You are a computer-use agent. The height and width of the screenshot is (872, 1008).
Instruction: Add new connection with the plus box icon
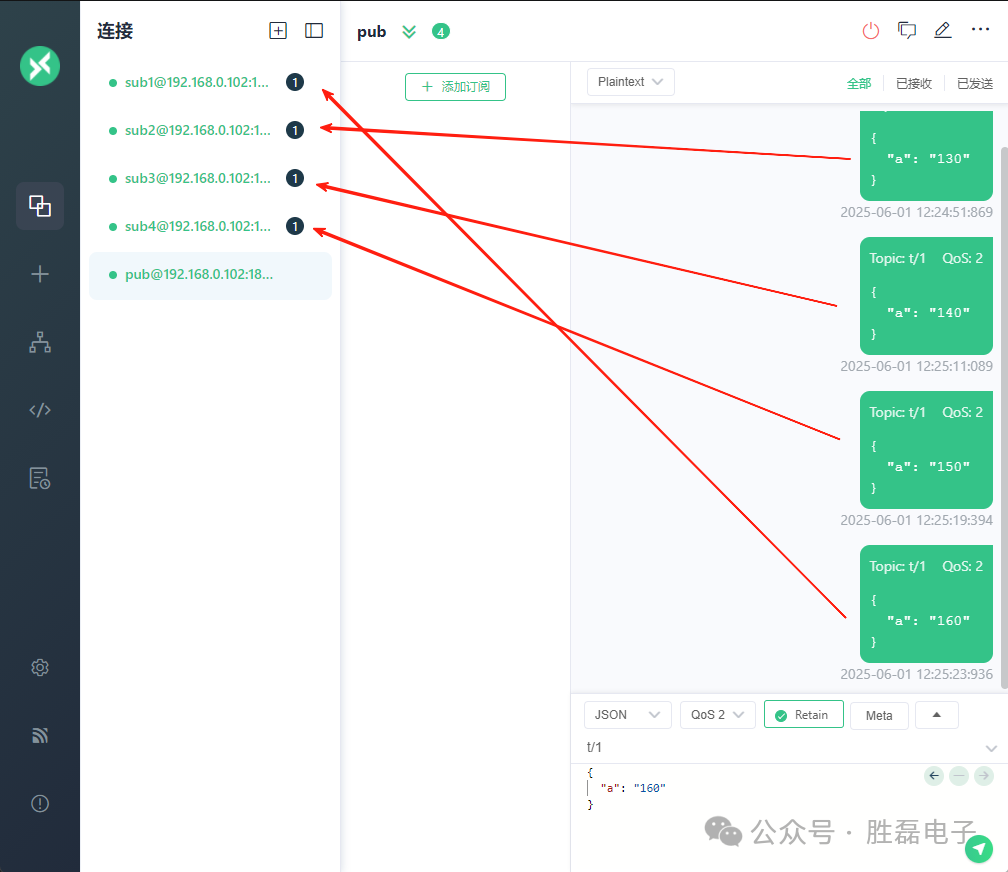click(278, 30)
